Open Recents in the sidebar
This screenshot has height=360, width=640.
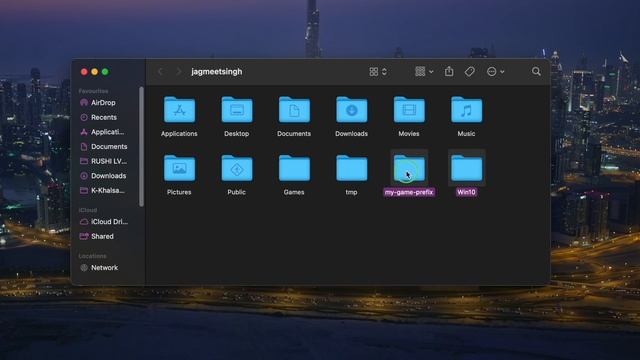(104, 118)
